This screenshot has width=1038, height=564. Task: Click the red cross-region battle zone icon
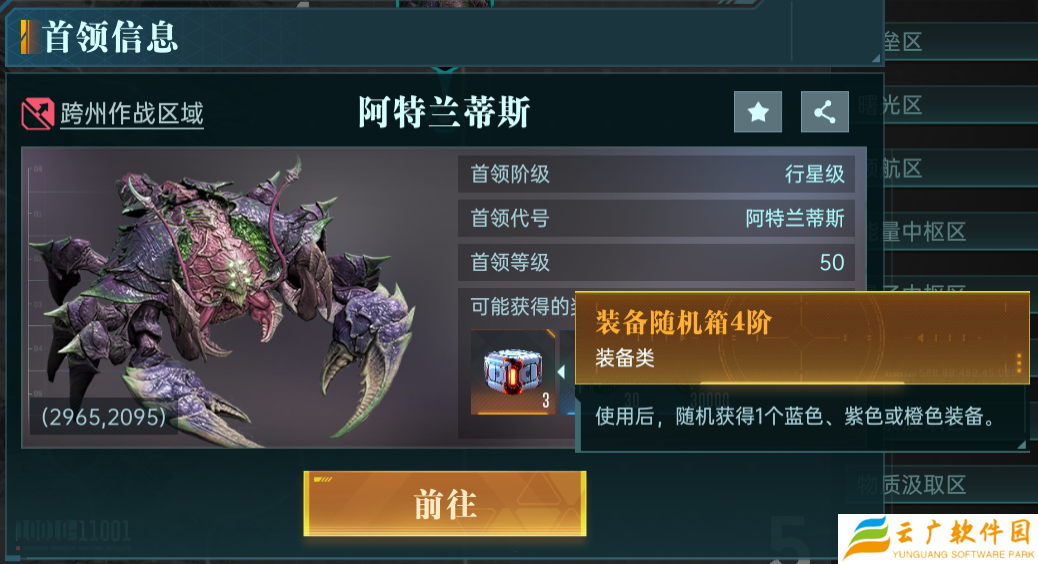pos(37,114)
